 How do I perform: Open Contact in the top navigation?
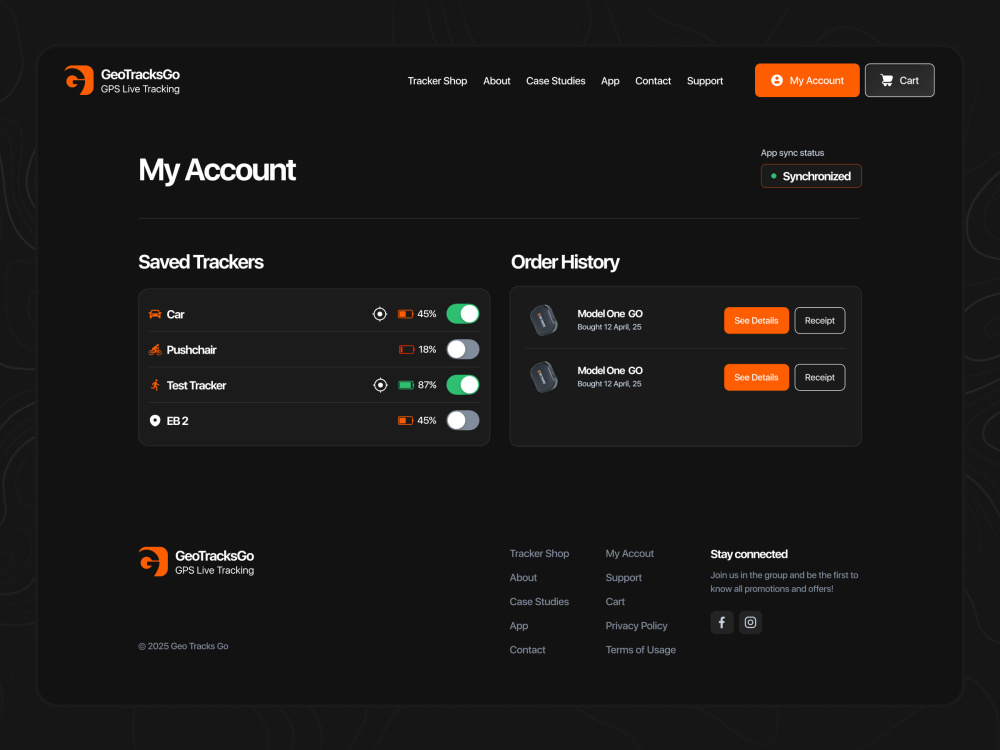[x=653, y=81]
